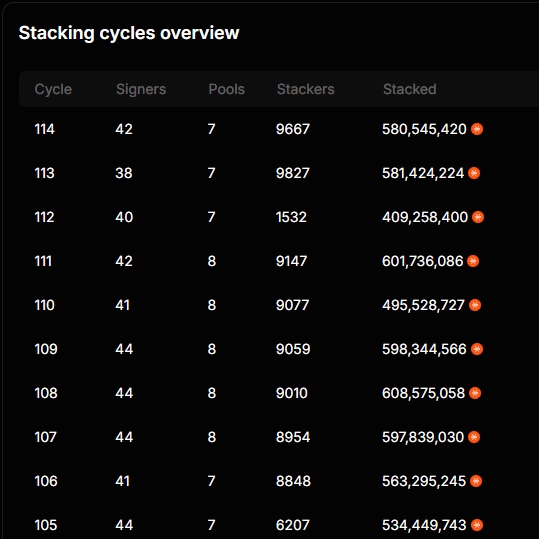Viewport: 539px width, 539px height.
Task: Open cycle 112 row
Action: 279,217
